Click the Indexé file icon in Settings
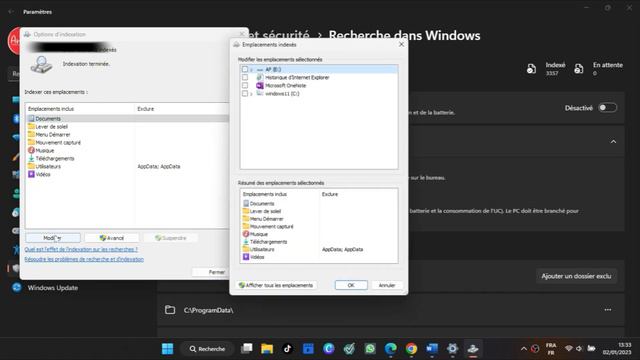 click(x=531, y=69)
